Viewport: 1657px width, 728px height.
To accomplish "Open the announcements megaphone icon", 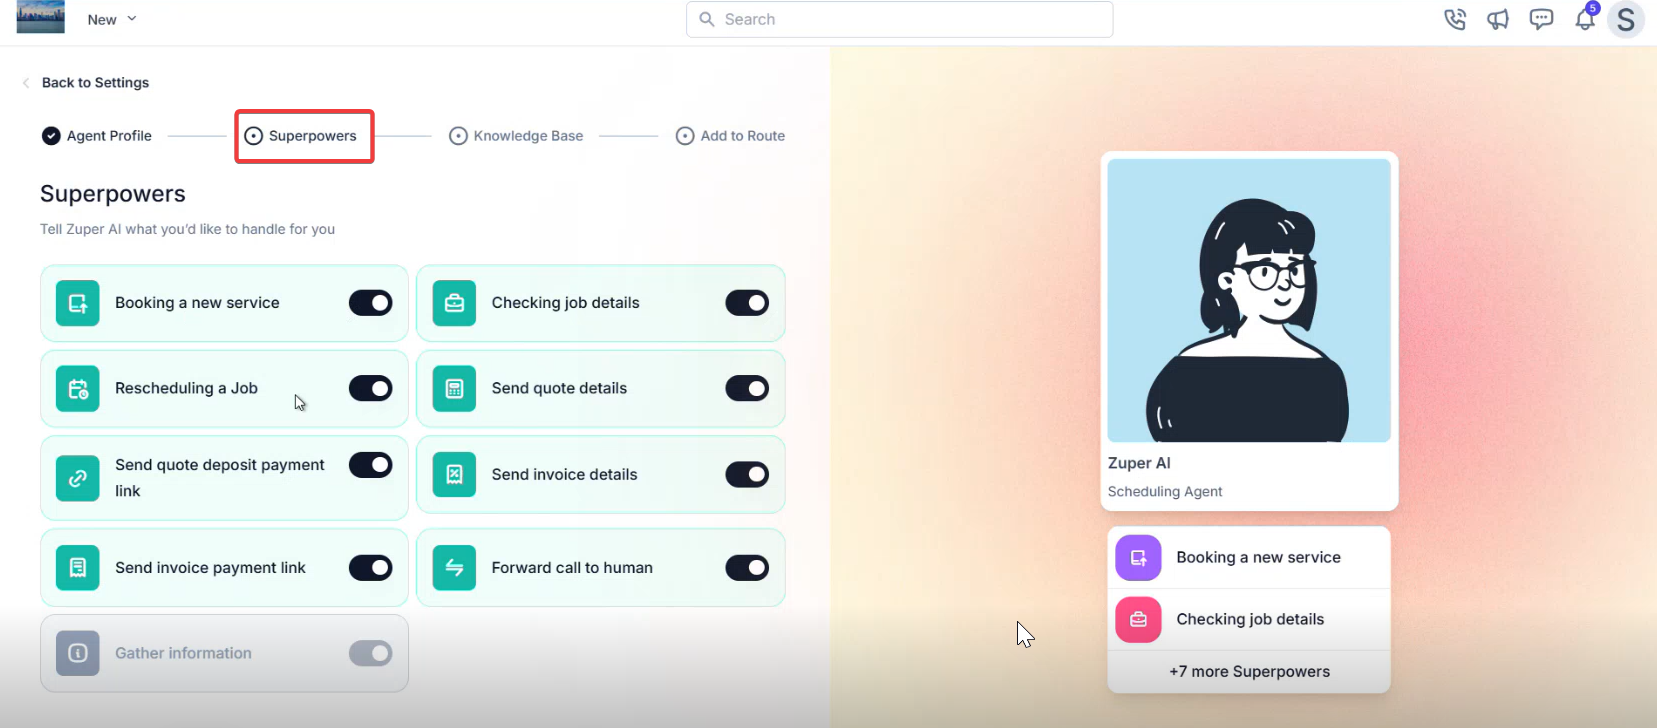I will pos(1498,19).
